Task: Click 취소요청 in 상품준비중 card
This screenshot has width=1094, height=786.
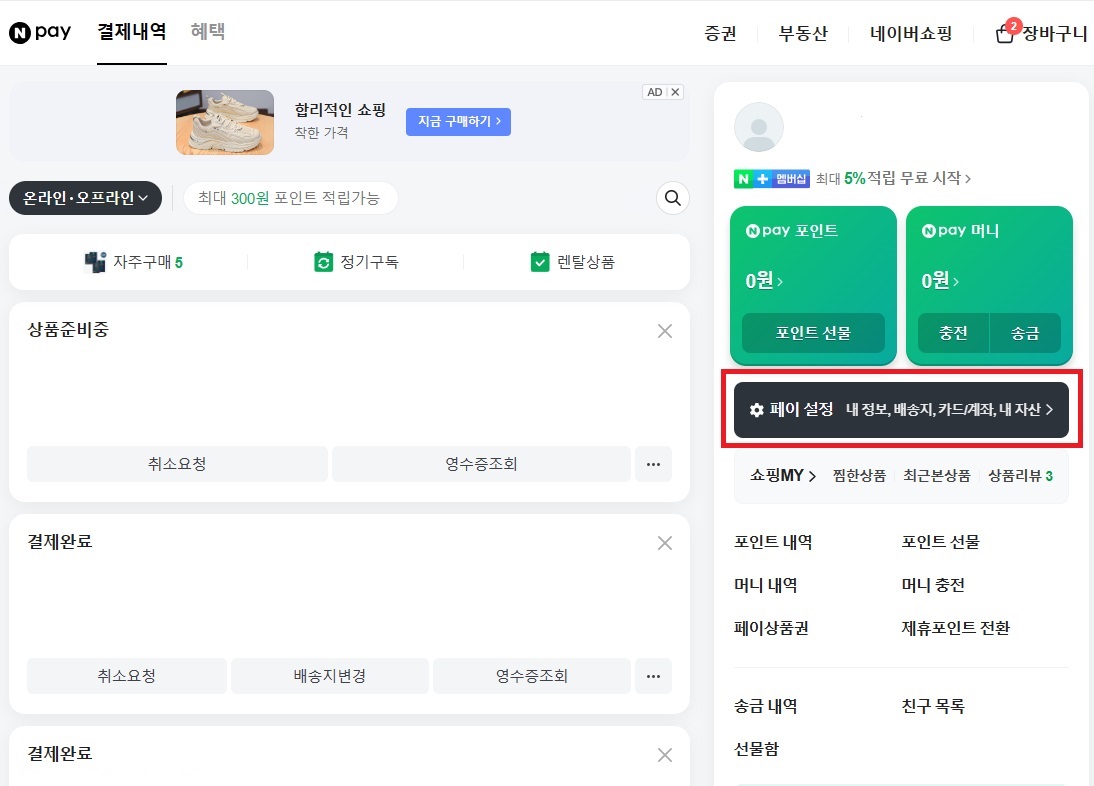Action: click(x=177, y=464)
